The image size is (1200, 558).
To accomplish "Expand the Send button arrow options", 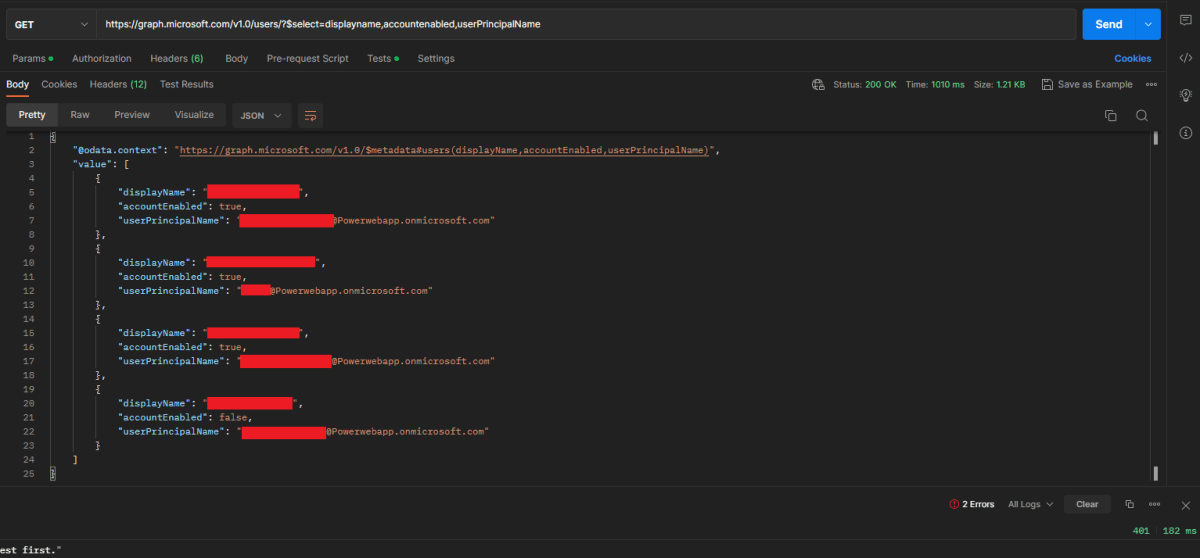I will point(1148,24).
